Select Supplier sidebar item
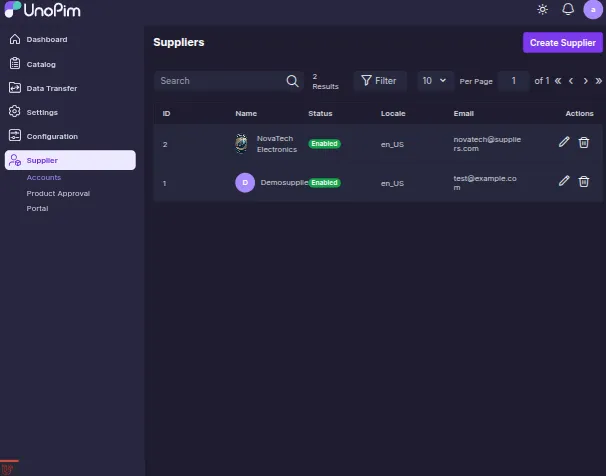The width and height of the screenshot is (606, 476). click(x=70, y=160)
